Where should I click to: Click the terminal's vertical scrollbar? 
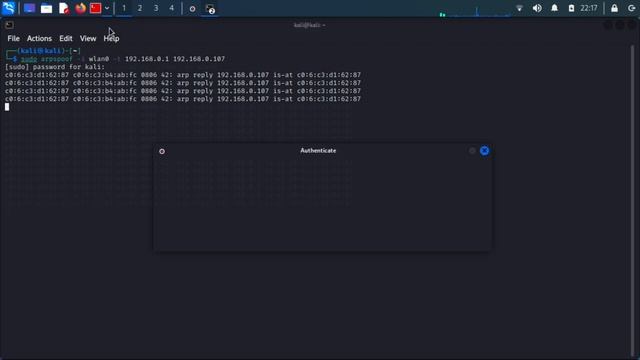point(633,200)
